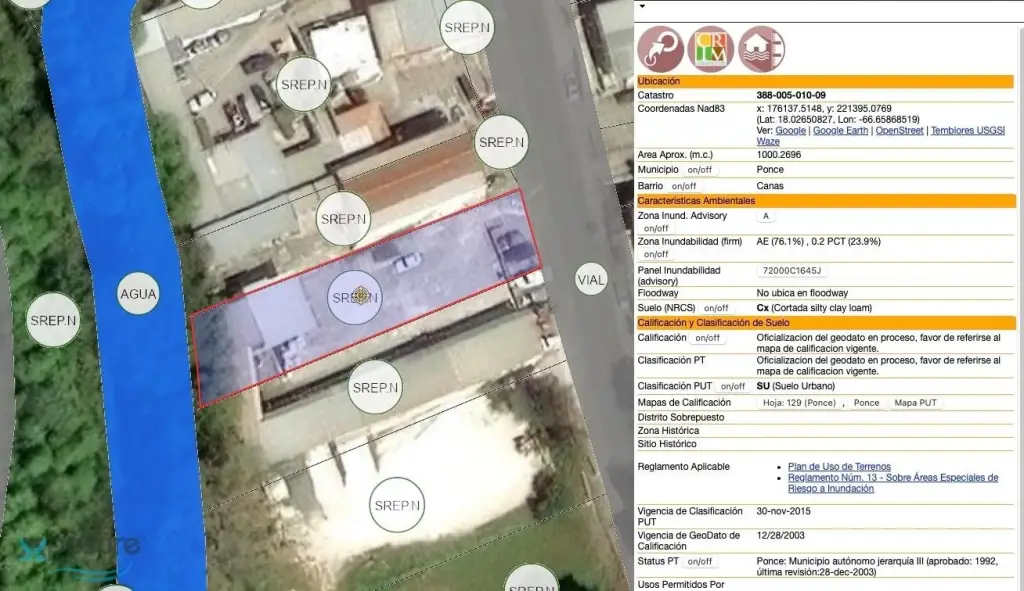Open the Temblores USGS link
This screenshot has width=1024, height=591.
coord(966,131)
